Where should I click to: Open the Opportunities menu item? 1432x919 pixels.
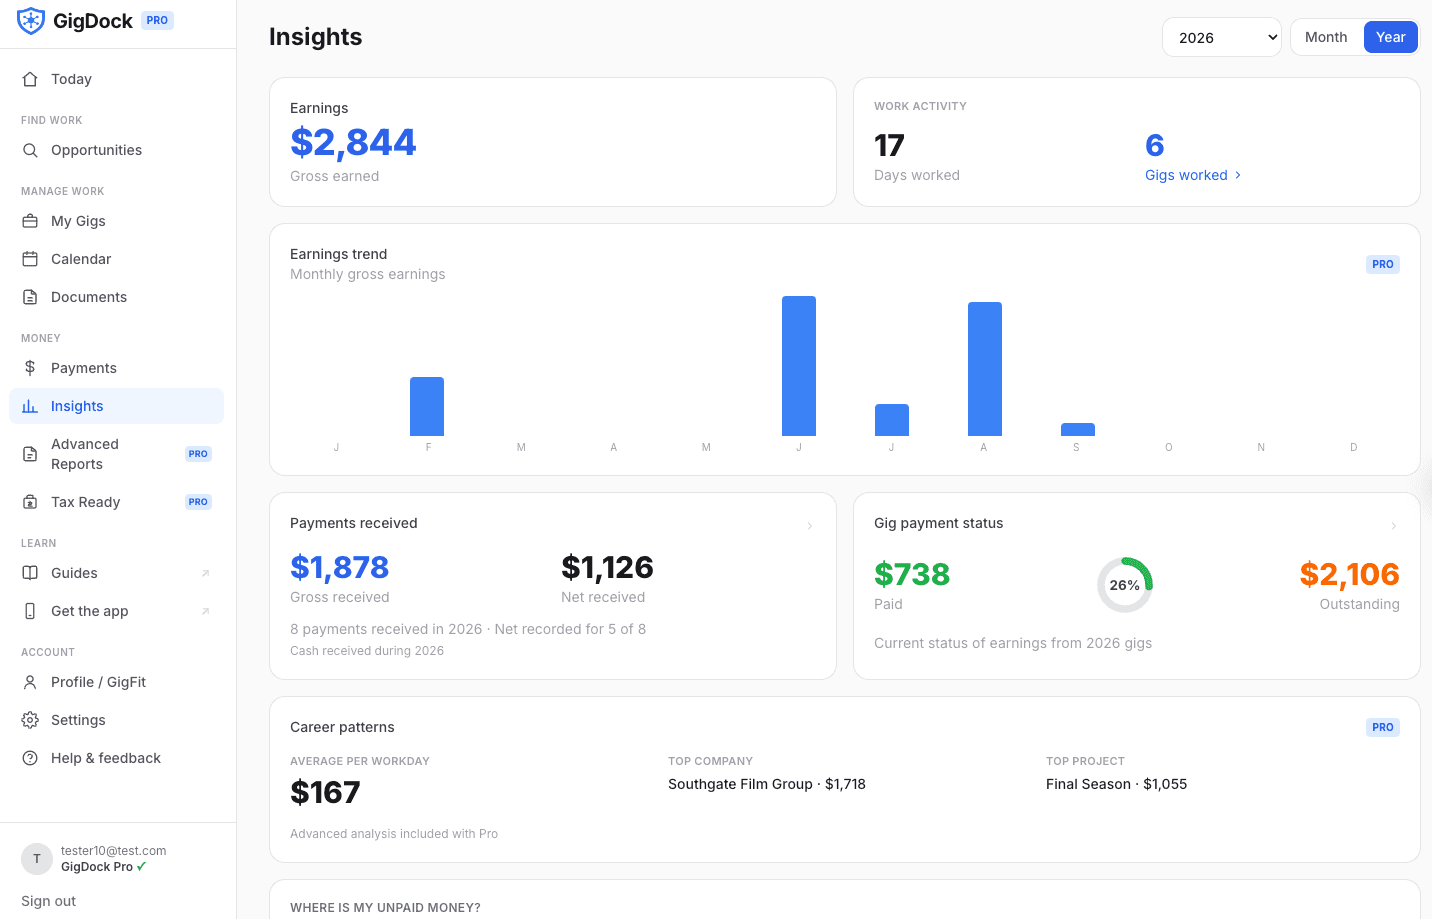pos(116,150)
